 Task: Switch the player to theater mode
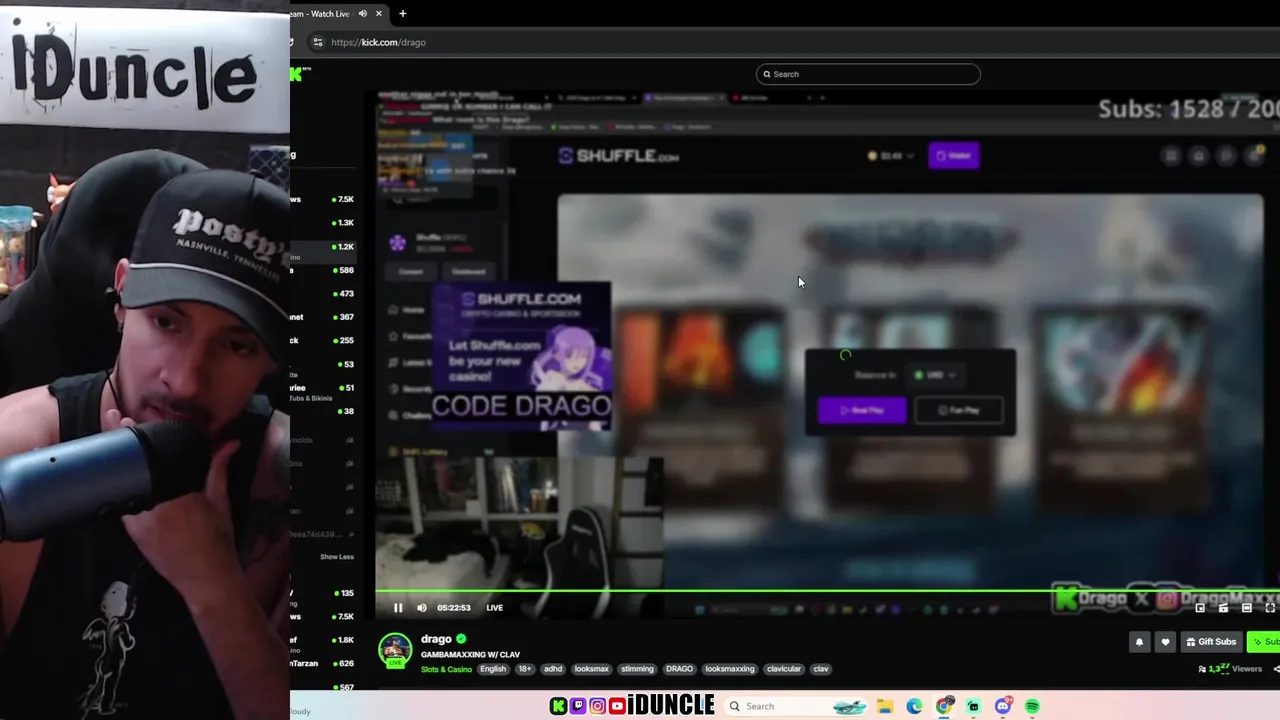point(1246,607)
